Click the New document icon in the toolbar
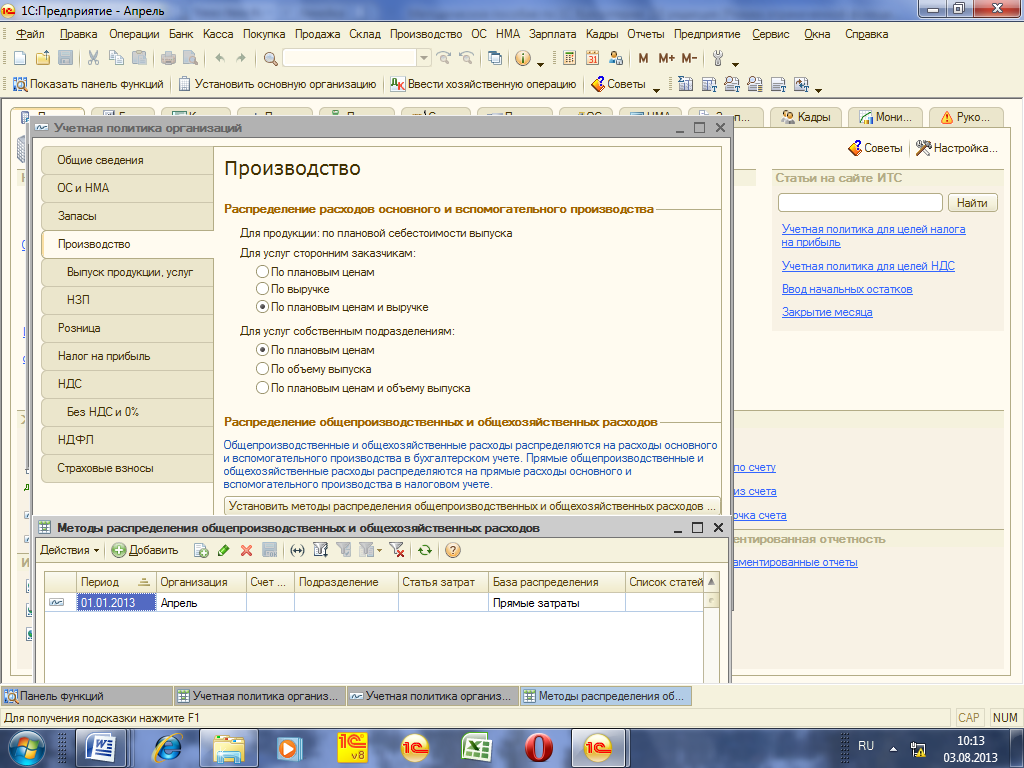 click(x=20, y=58)
